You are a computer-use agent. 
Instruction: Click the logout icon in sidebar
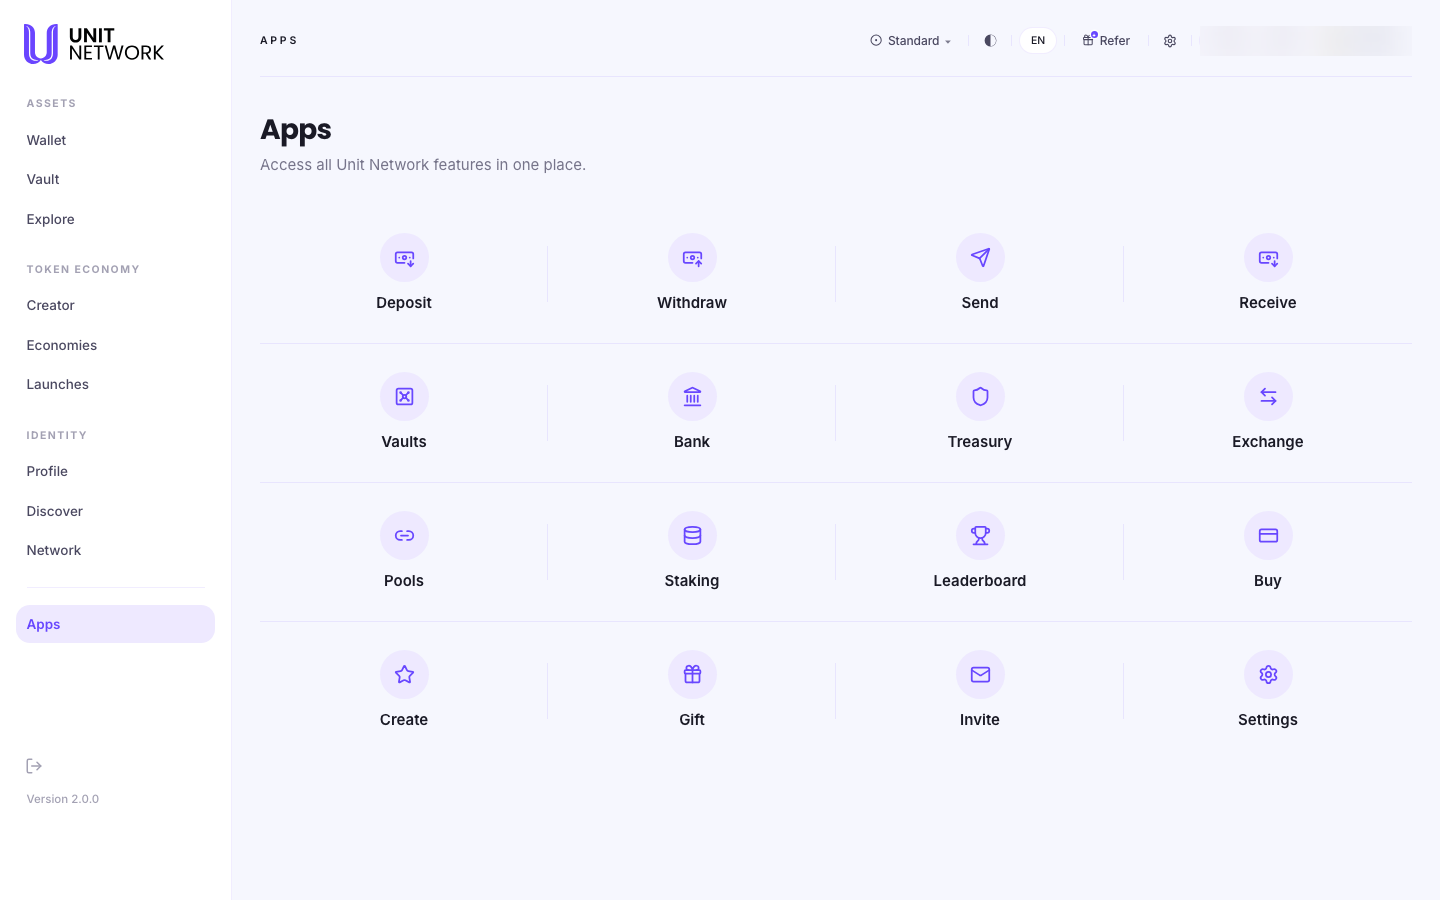[34, 766]
